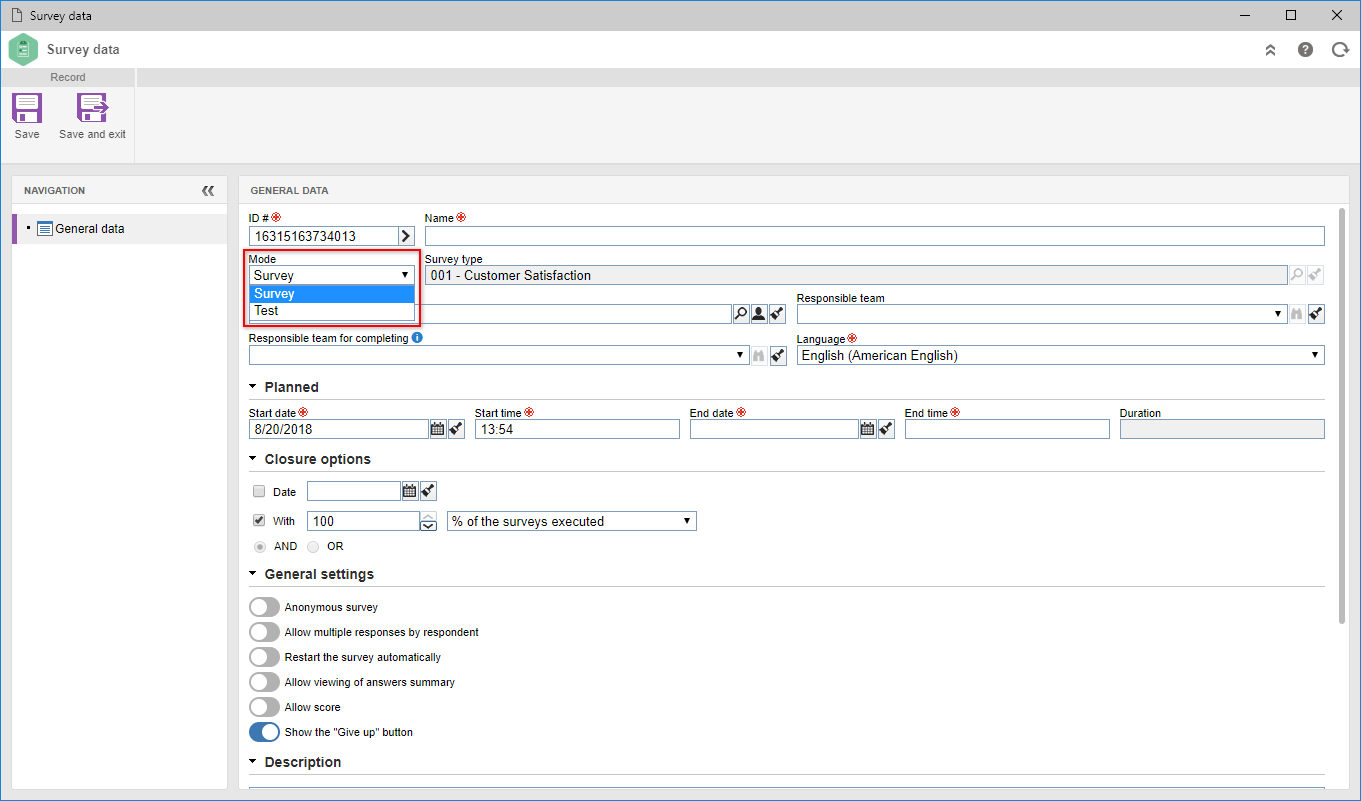
Task: Select General data in Navigation tree
Action: (120, 229)
